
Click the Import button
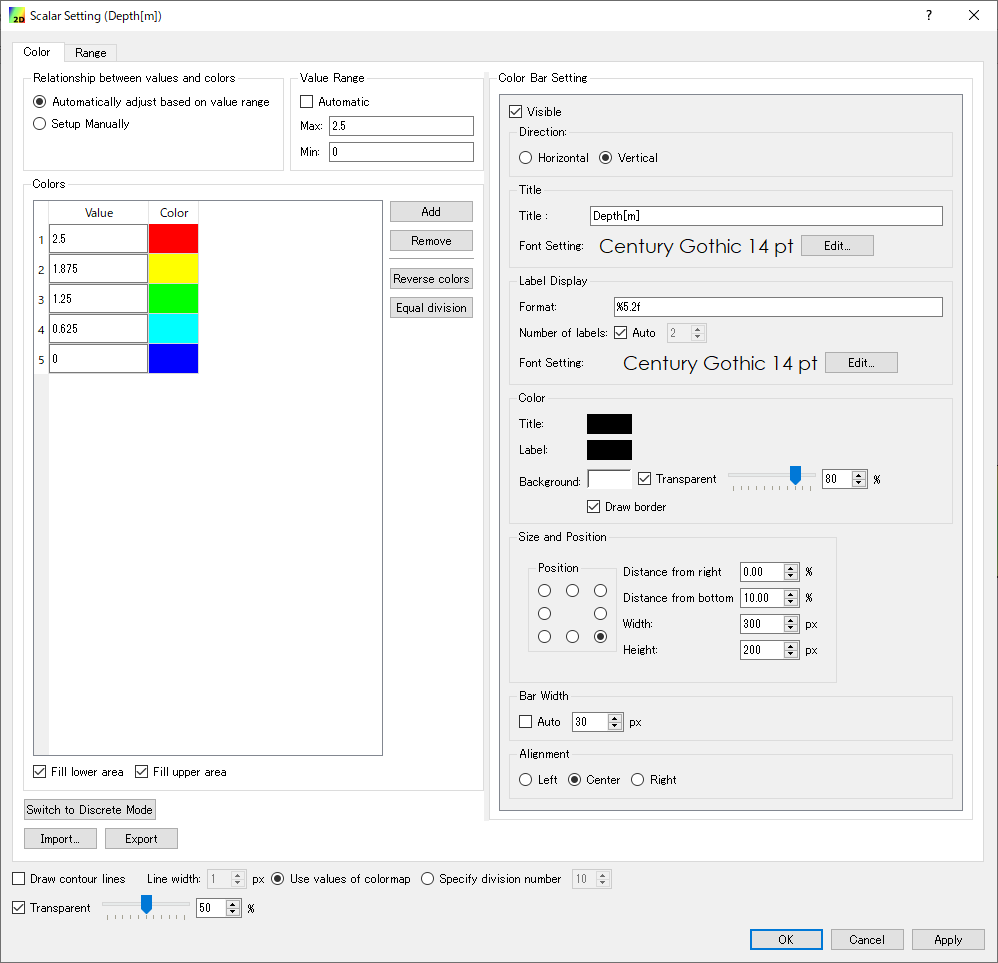pos(60,839)
